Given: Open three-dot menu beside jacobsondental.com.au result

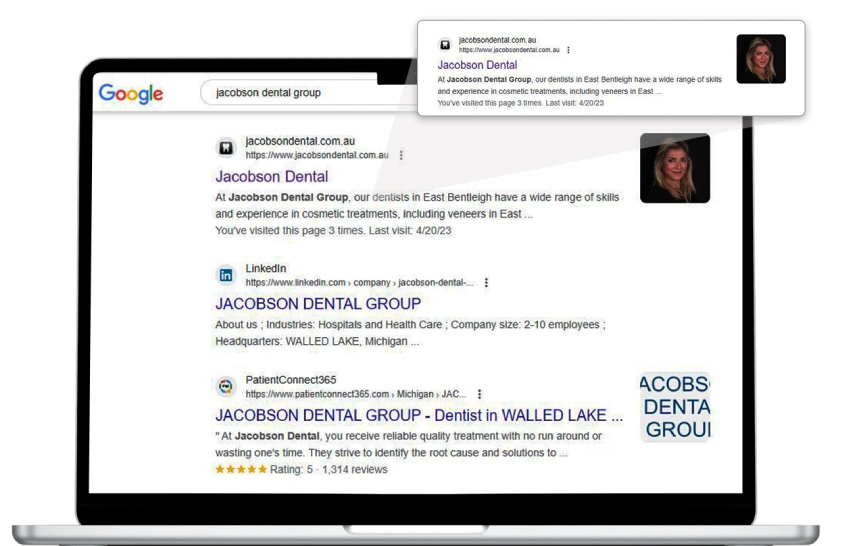Looking at the screenshot, I should pyautogui.click(x=401, y=156).
